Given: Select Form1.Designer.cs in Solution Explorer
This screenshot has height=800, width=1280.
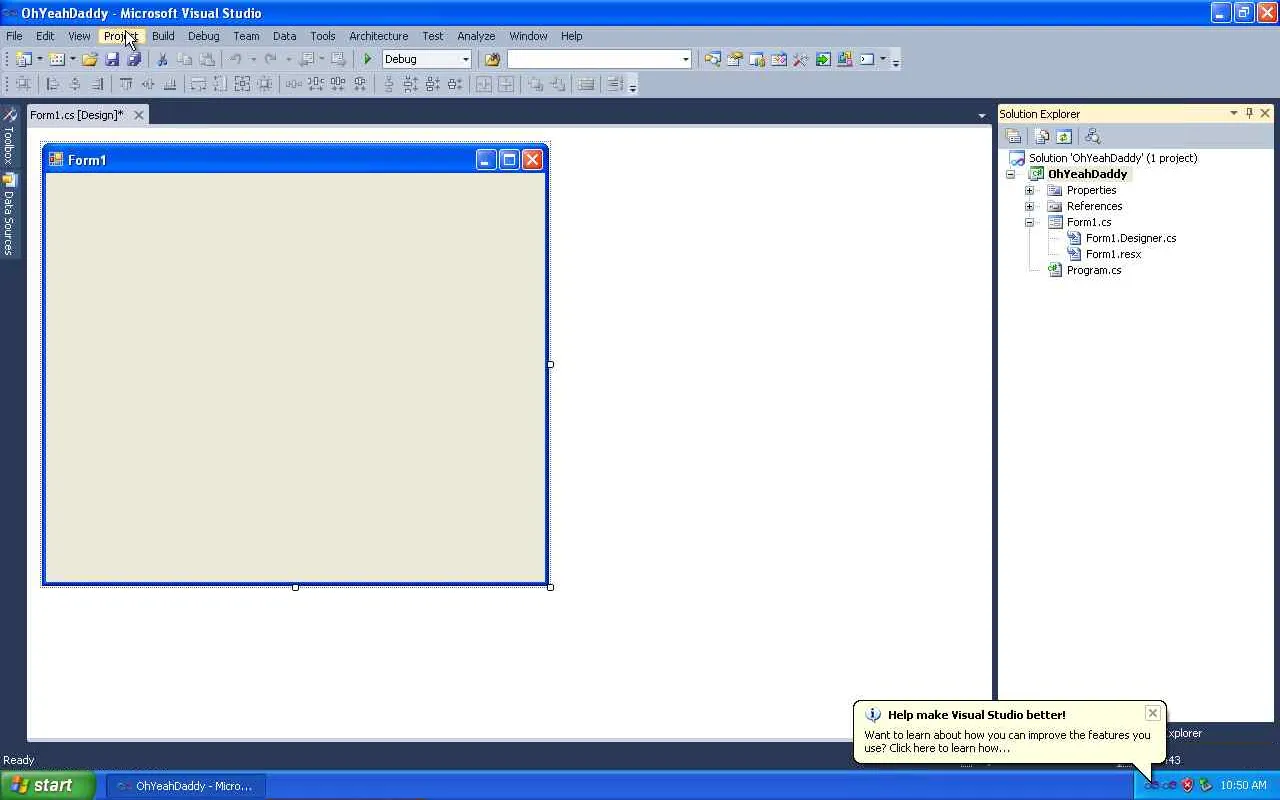Looking at the screenshot, I should coord(1130,238).
